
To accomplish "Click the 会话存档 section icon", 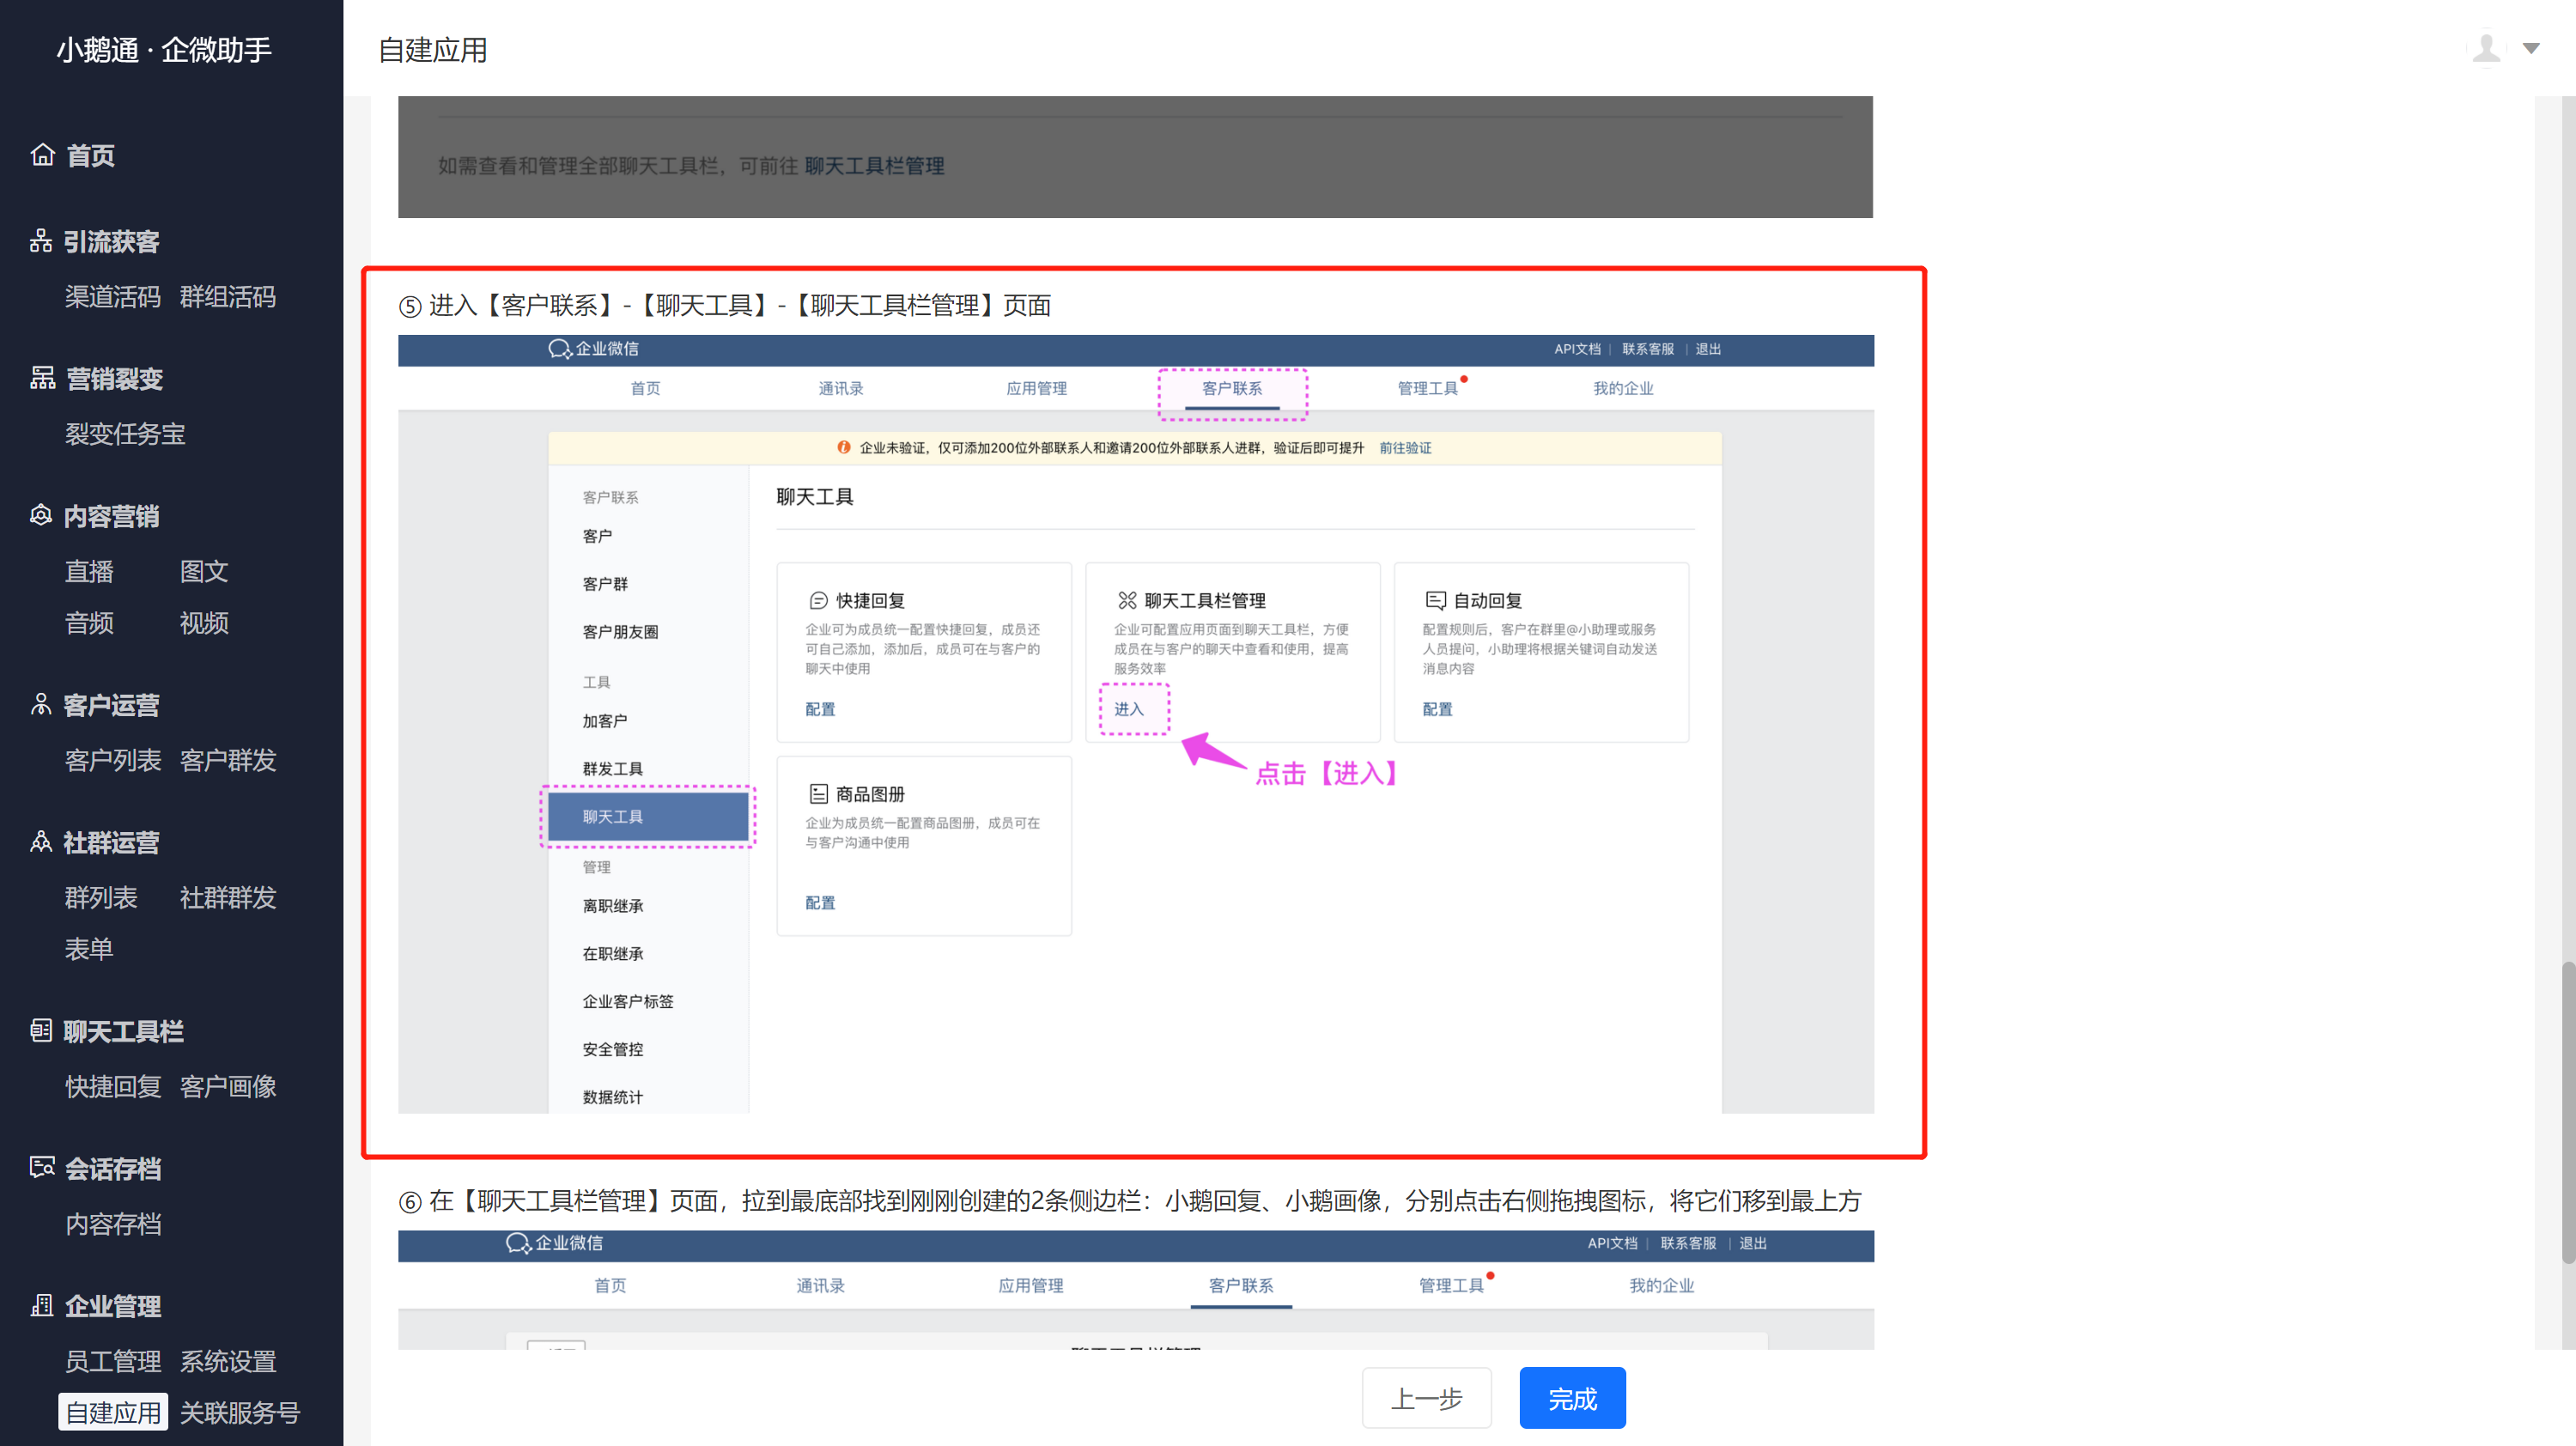I will pyautogui.click(x=42, y=1168).
